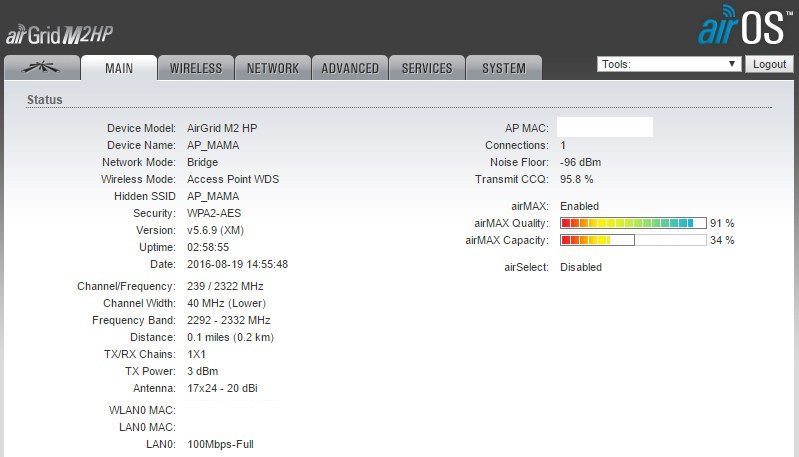Click the airSelect Disabled value
799x457 pixels.
coord(581,267)
